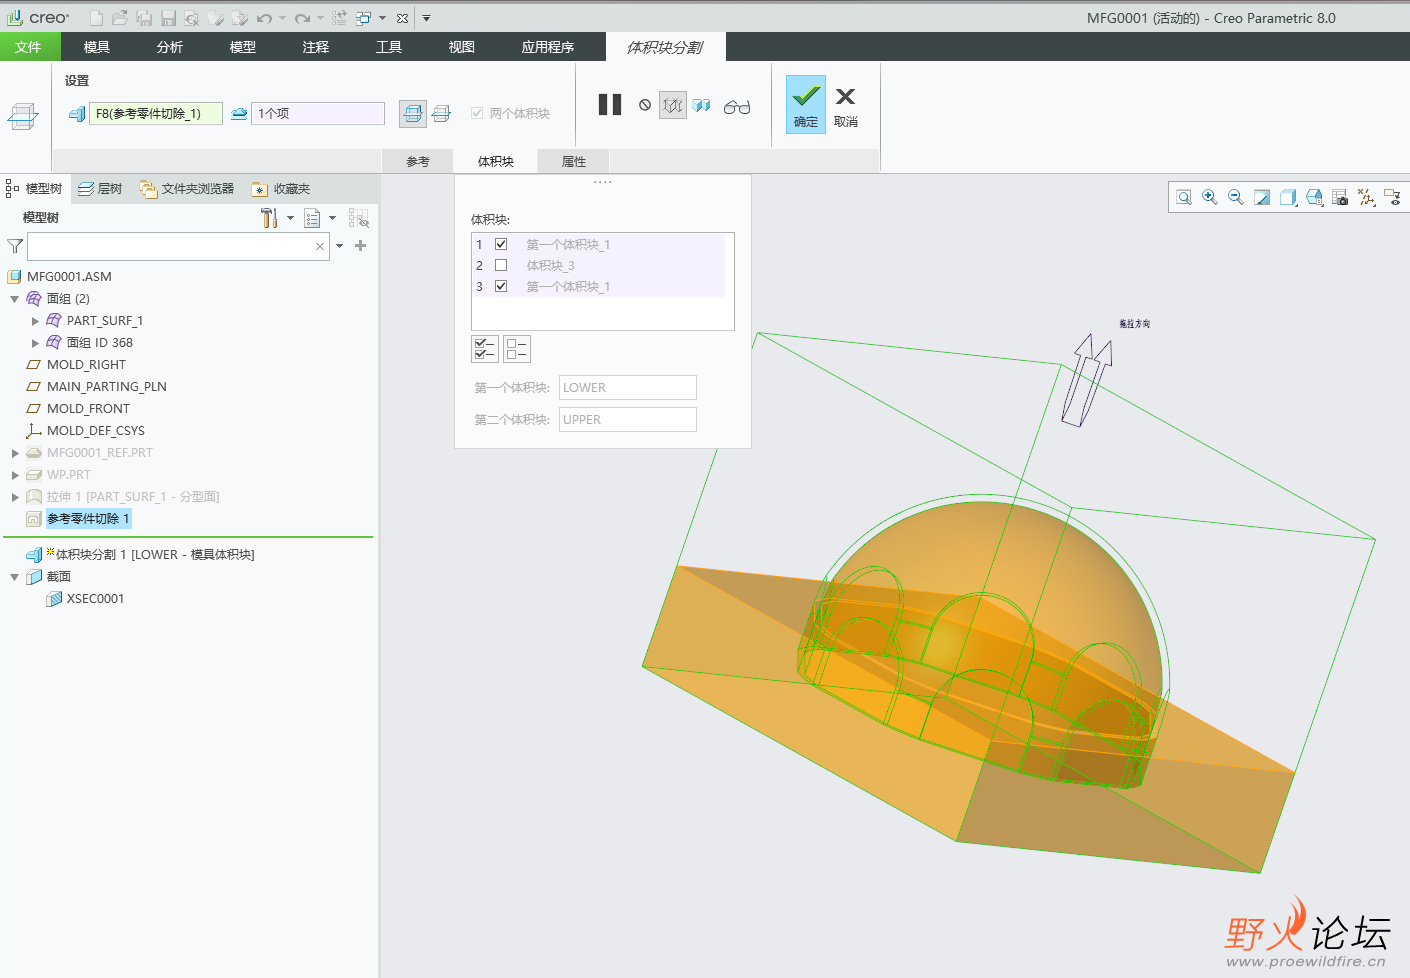The width and height of the screenshot is (1410, 978).
Task: Toggle row 3 第一个体积块_1 checkbox
Action: click(x=501, y=286)
